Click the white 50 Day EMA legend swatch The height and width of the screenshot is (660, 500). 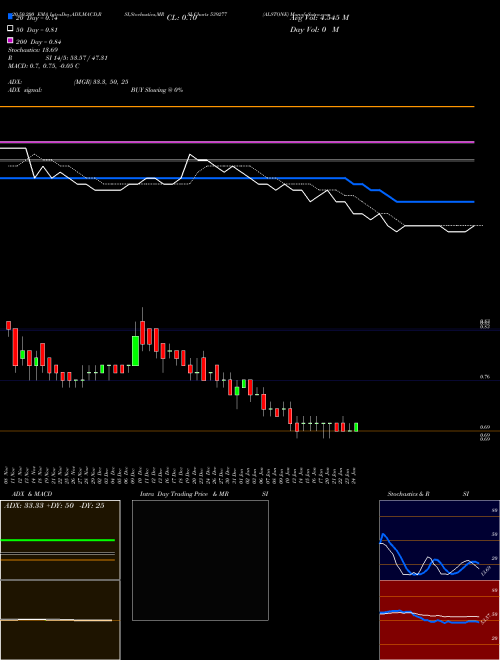click(x=10, y=28)
